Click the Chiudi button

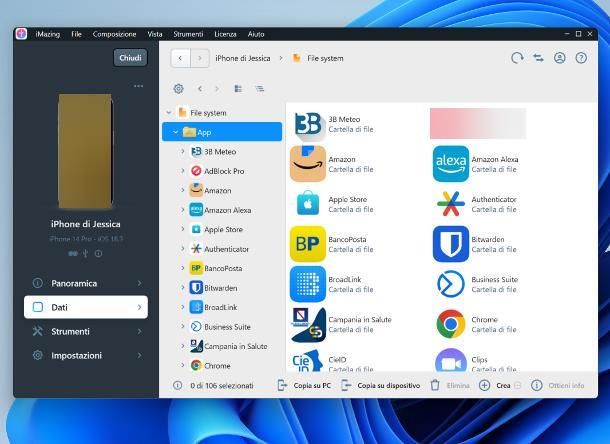point(130,58)
